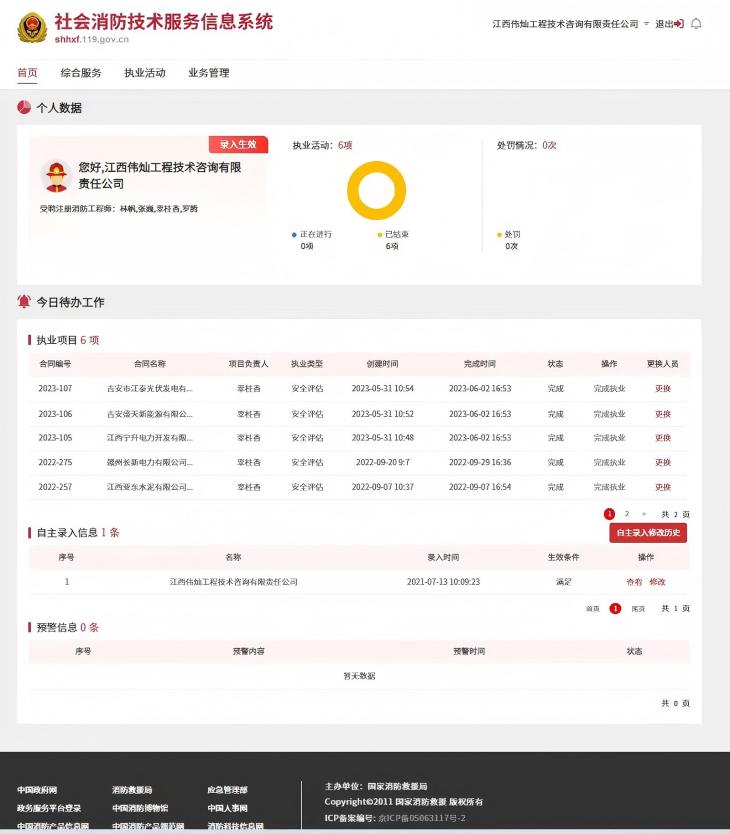Click 更换 for contract 2023-107

point(663,389)
